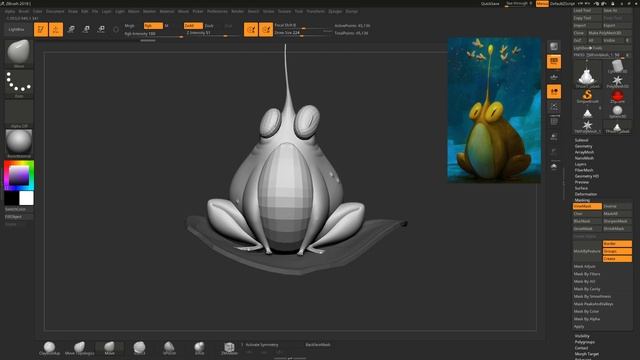Open the material sphere selector on left shelf
Image resolution: width=640 pixels, height=360 pixels.
click(19, 144)
